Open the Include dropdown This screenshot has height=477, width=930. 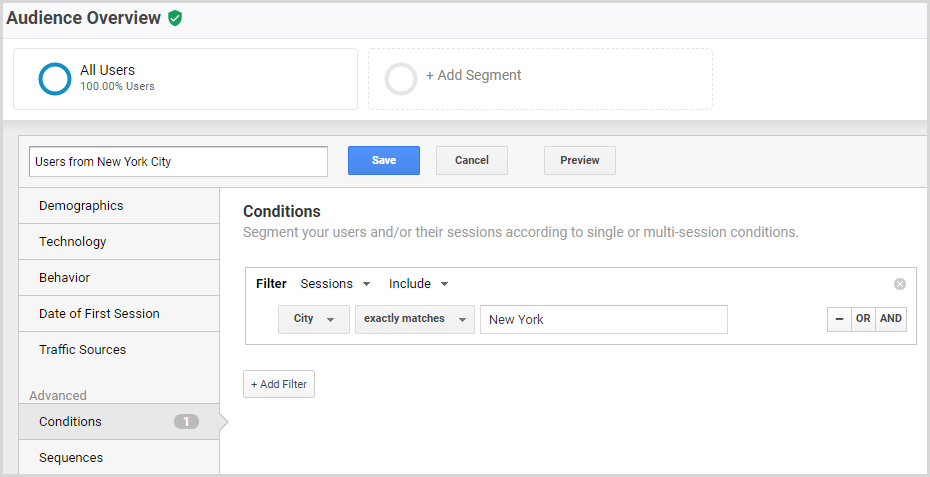[418, 284]
